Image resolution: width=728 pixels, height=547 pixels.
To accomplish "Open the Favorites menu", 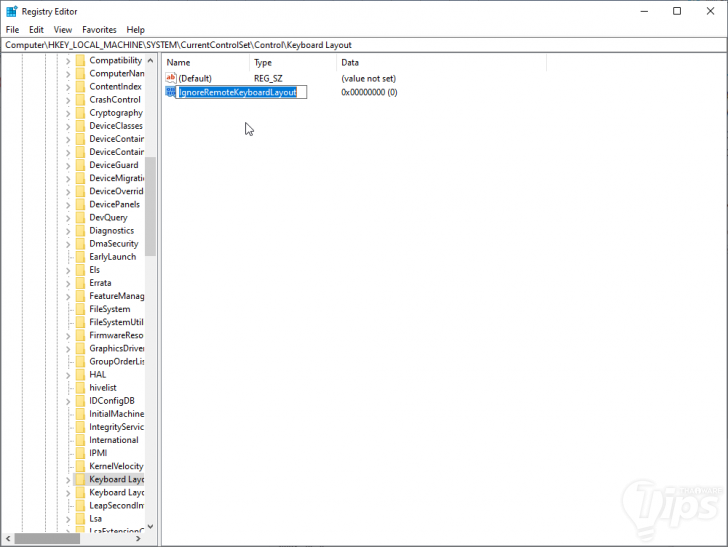I will (x=99, y=30).
